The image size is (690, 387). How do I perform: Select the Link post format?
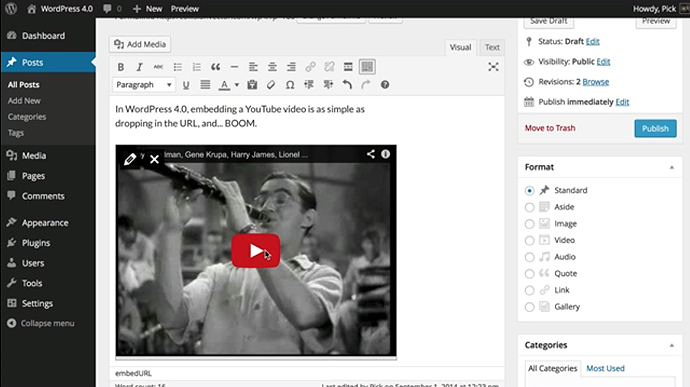pyautogui.click(x=529, y=291)
